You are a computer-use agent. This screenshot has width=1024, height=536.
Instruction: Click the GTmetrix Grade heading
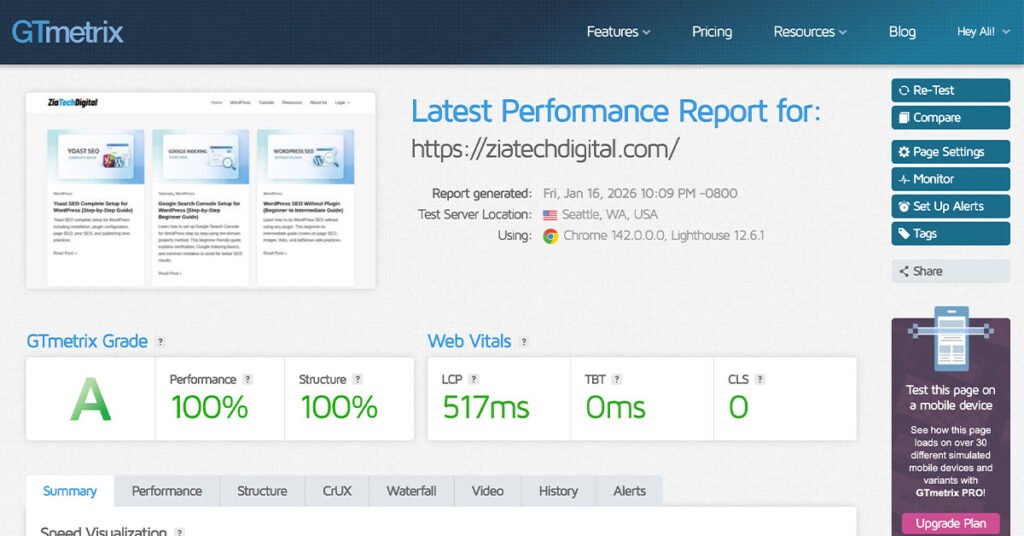coord(87,341)
